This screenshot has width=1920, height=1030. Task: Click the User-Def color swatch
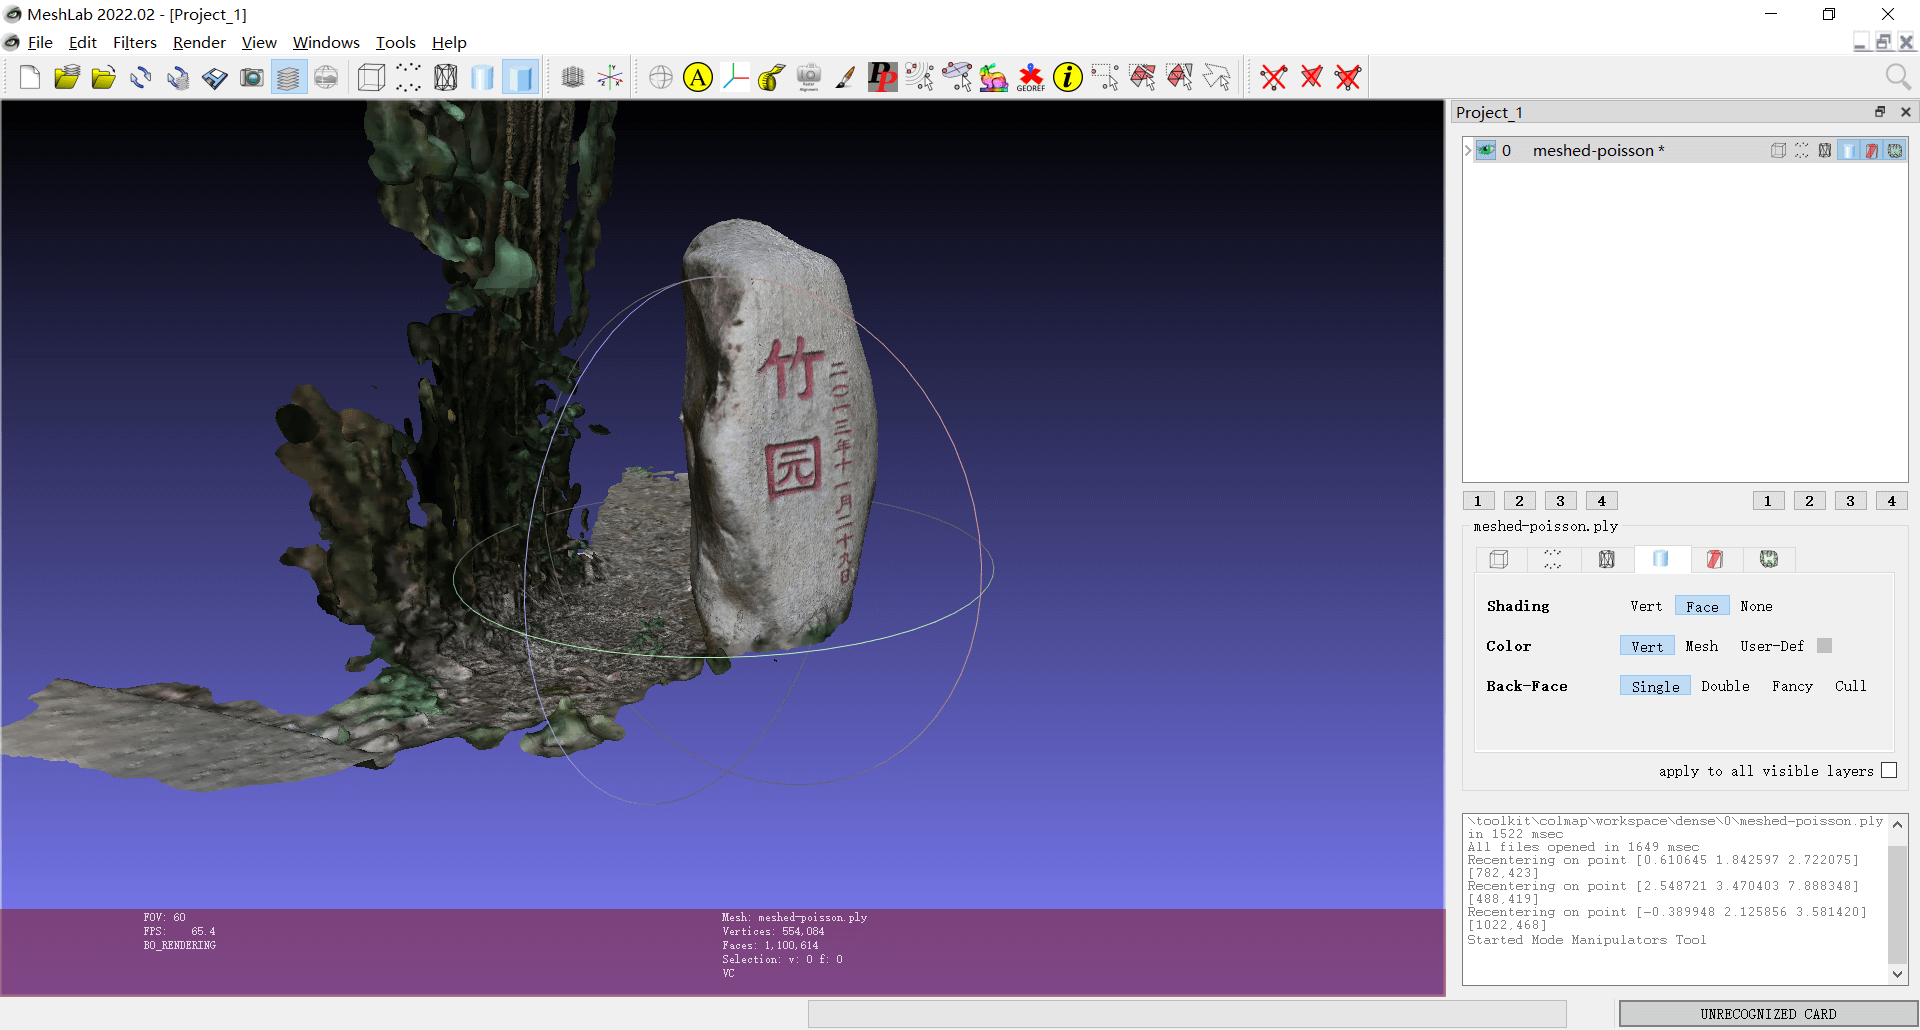(x=1825, y=646)
